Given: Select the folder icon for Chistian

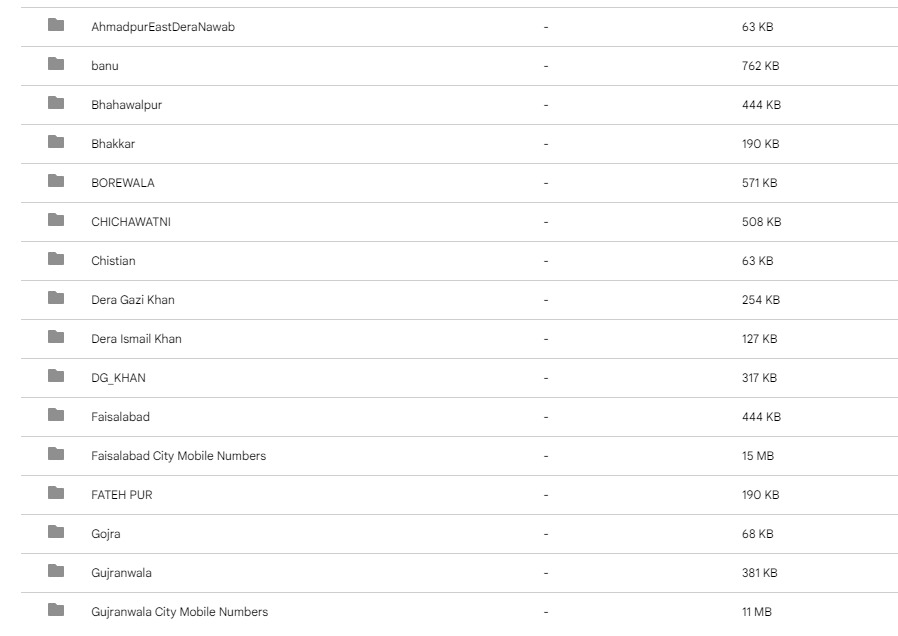Looking at the screenshot, I should (x=56, y=259).
